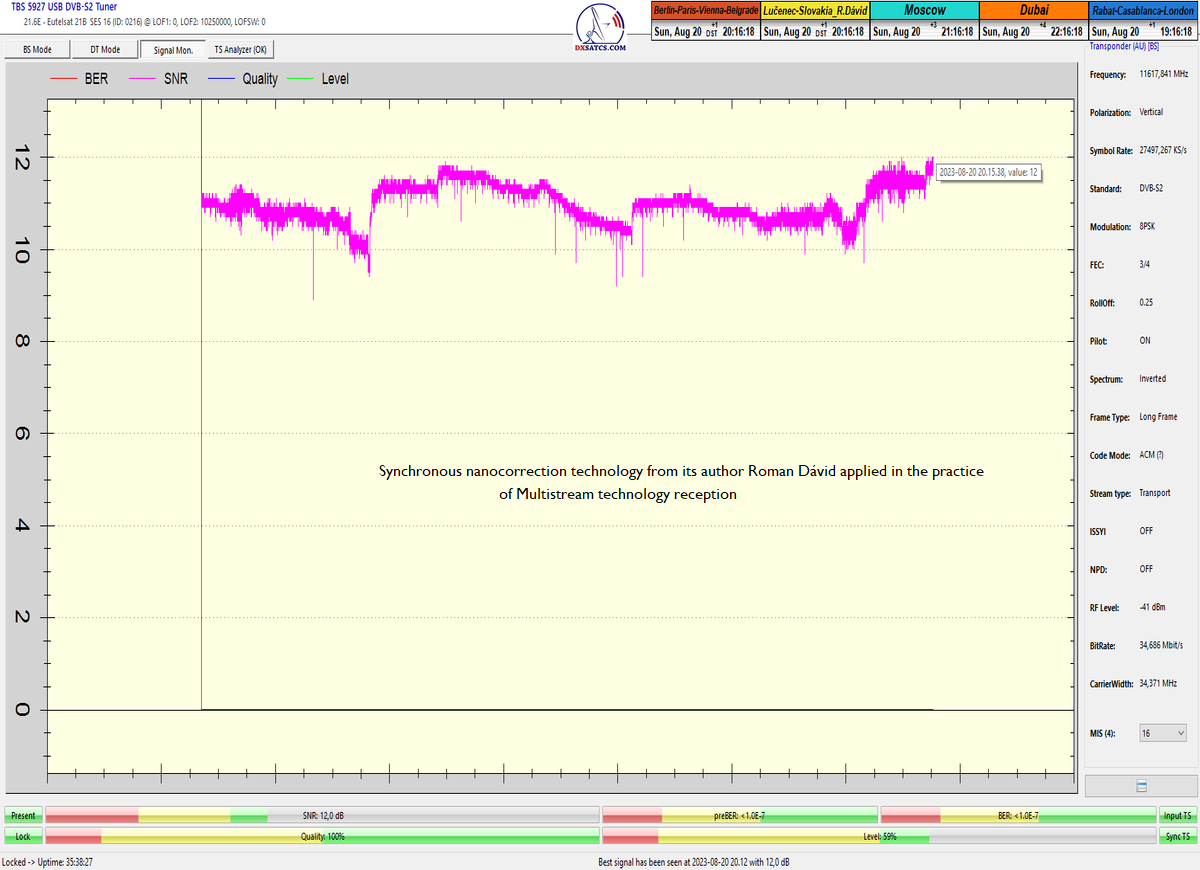Click the green Lock status indicator
The image size is (1200, 870).
coord(22,836)
